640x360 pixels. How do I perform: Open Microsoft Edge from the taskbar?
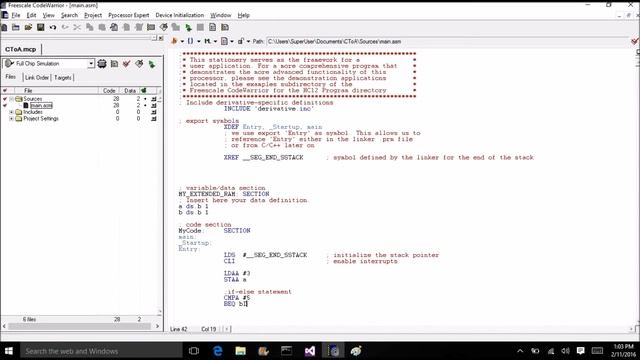tap(218, 351)
